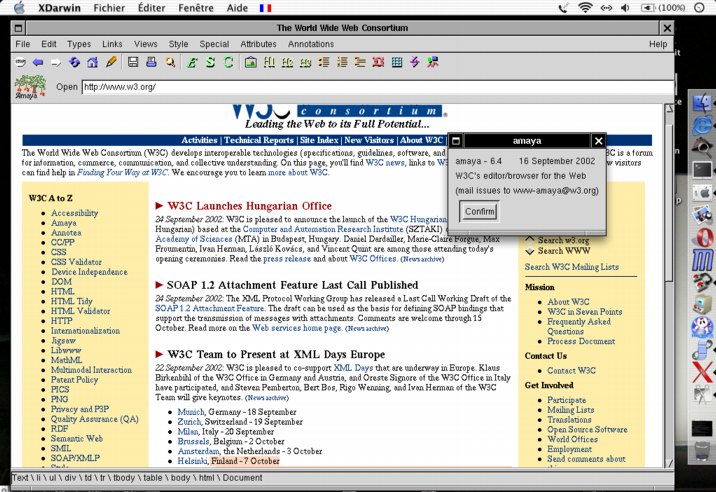Print the document with the printer icon
716x492 pixels.
152,62
